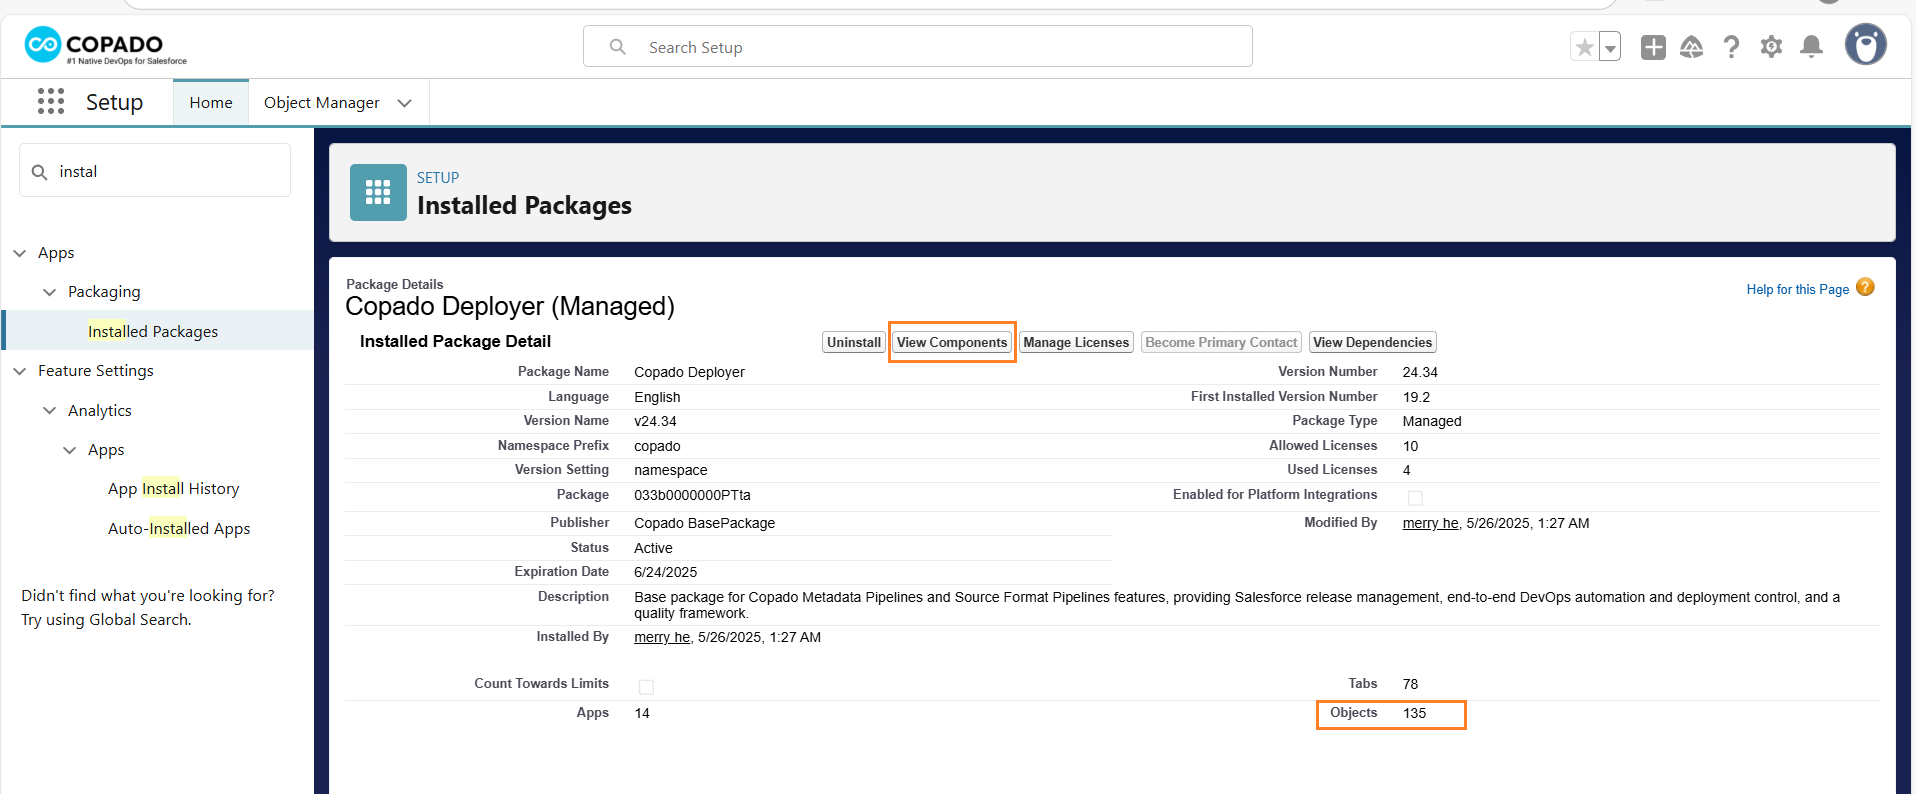Open Auto-Installed Apps

(179, 528)
